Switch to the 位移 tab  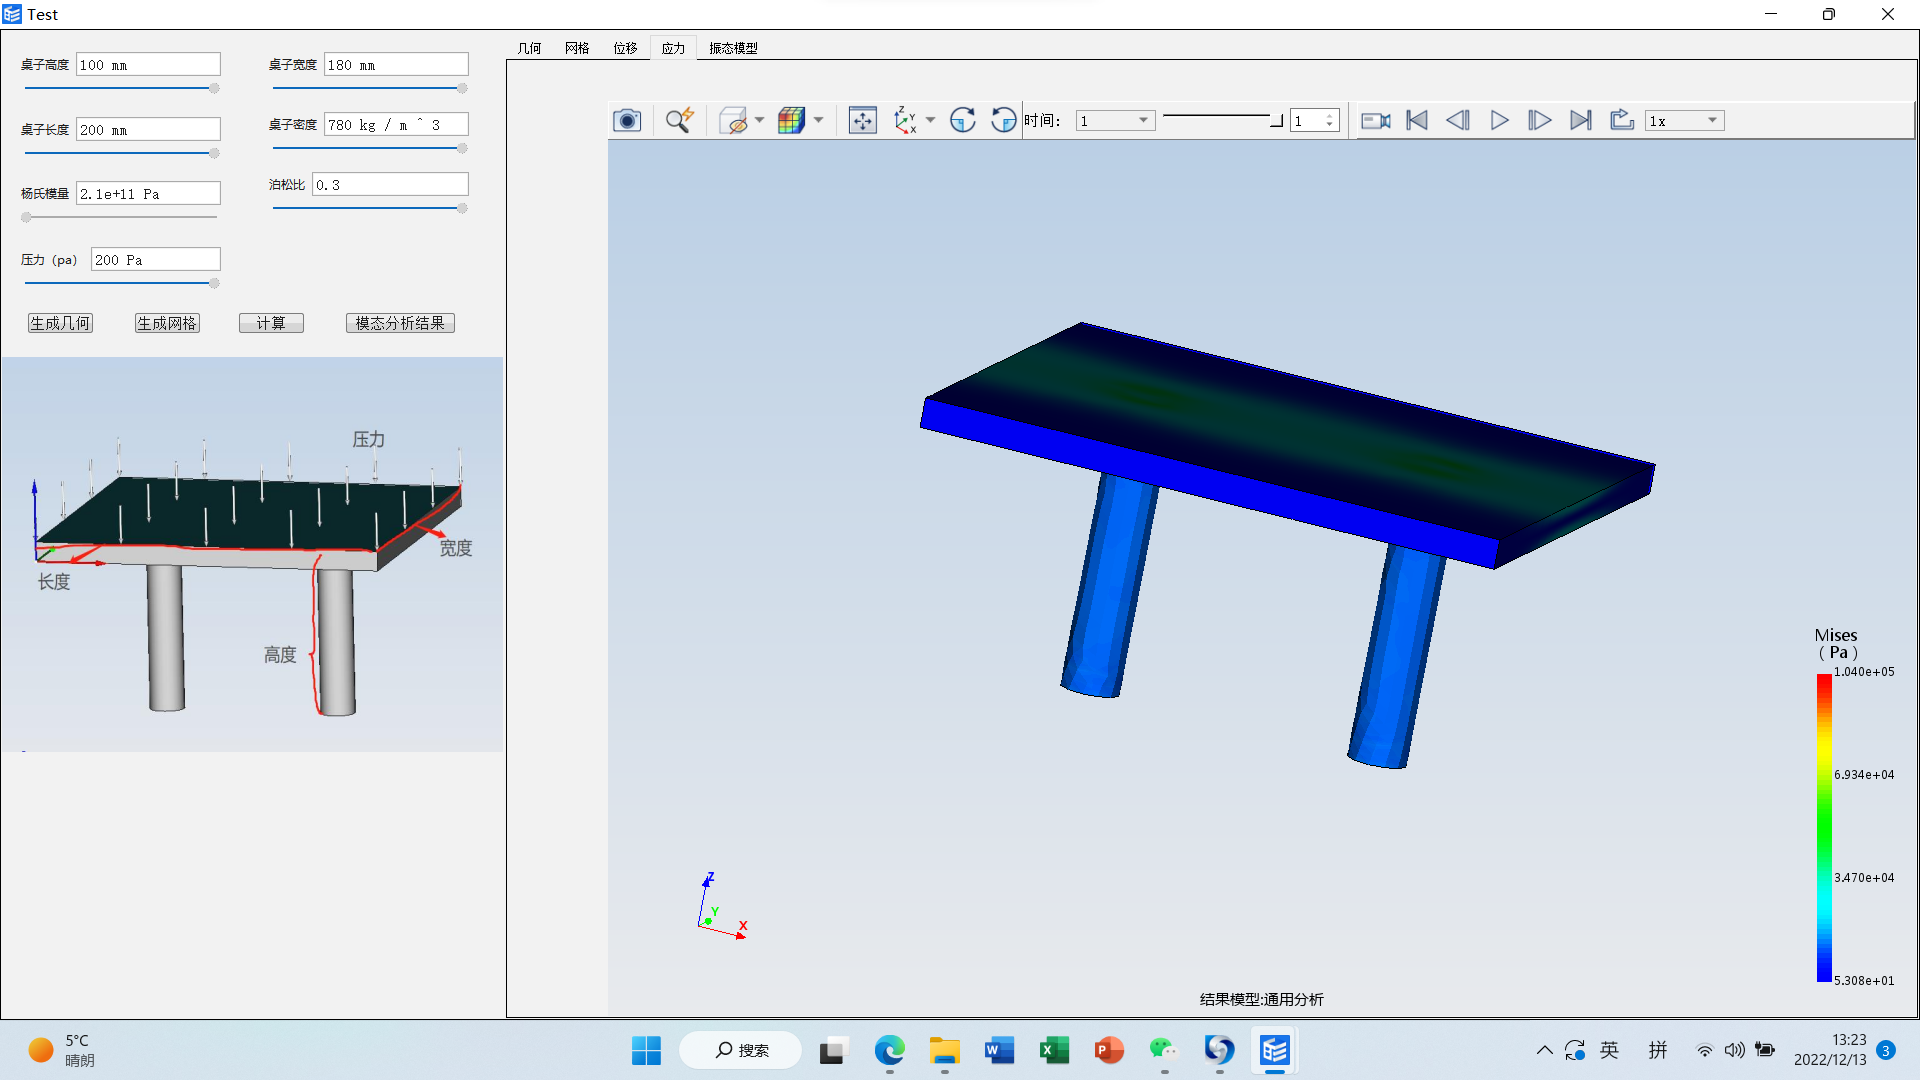click(x=625, y=48)
